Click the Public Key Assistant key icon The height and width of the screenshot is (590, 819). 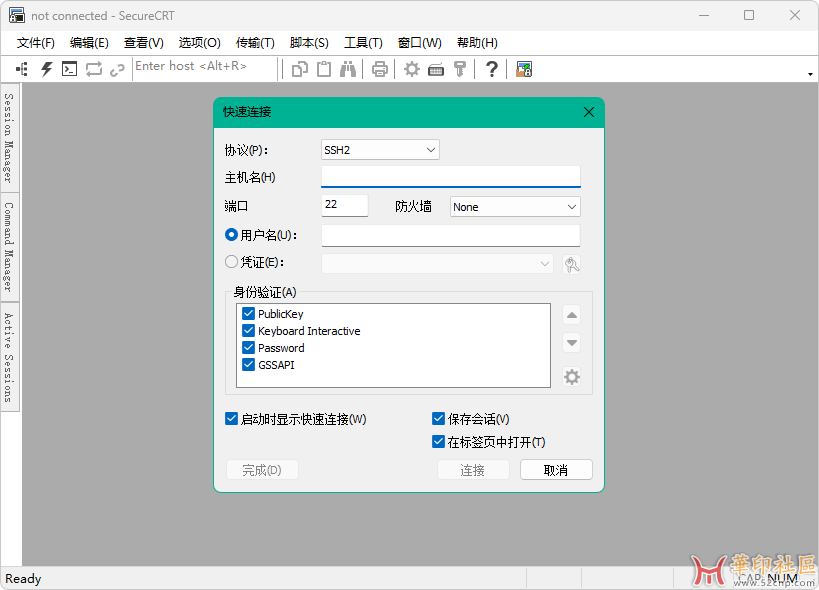(x=460, y=69)
